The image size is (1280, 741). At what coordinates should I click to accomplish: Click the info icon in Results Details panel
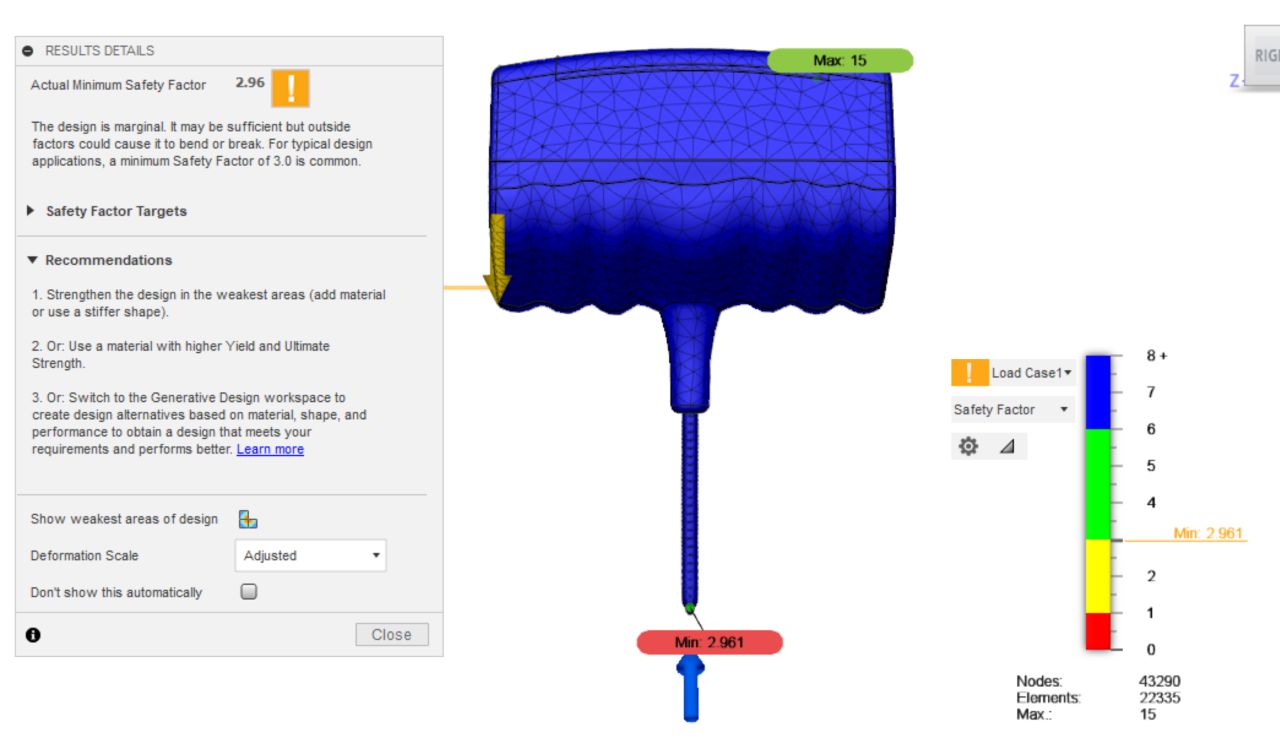tap(32, 634)
